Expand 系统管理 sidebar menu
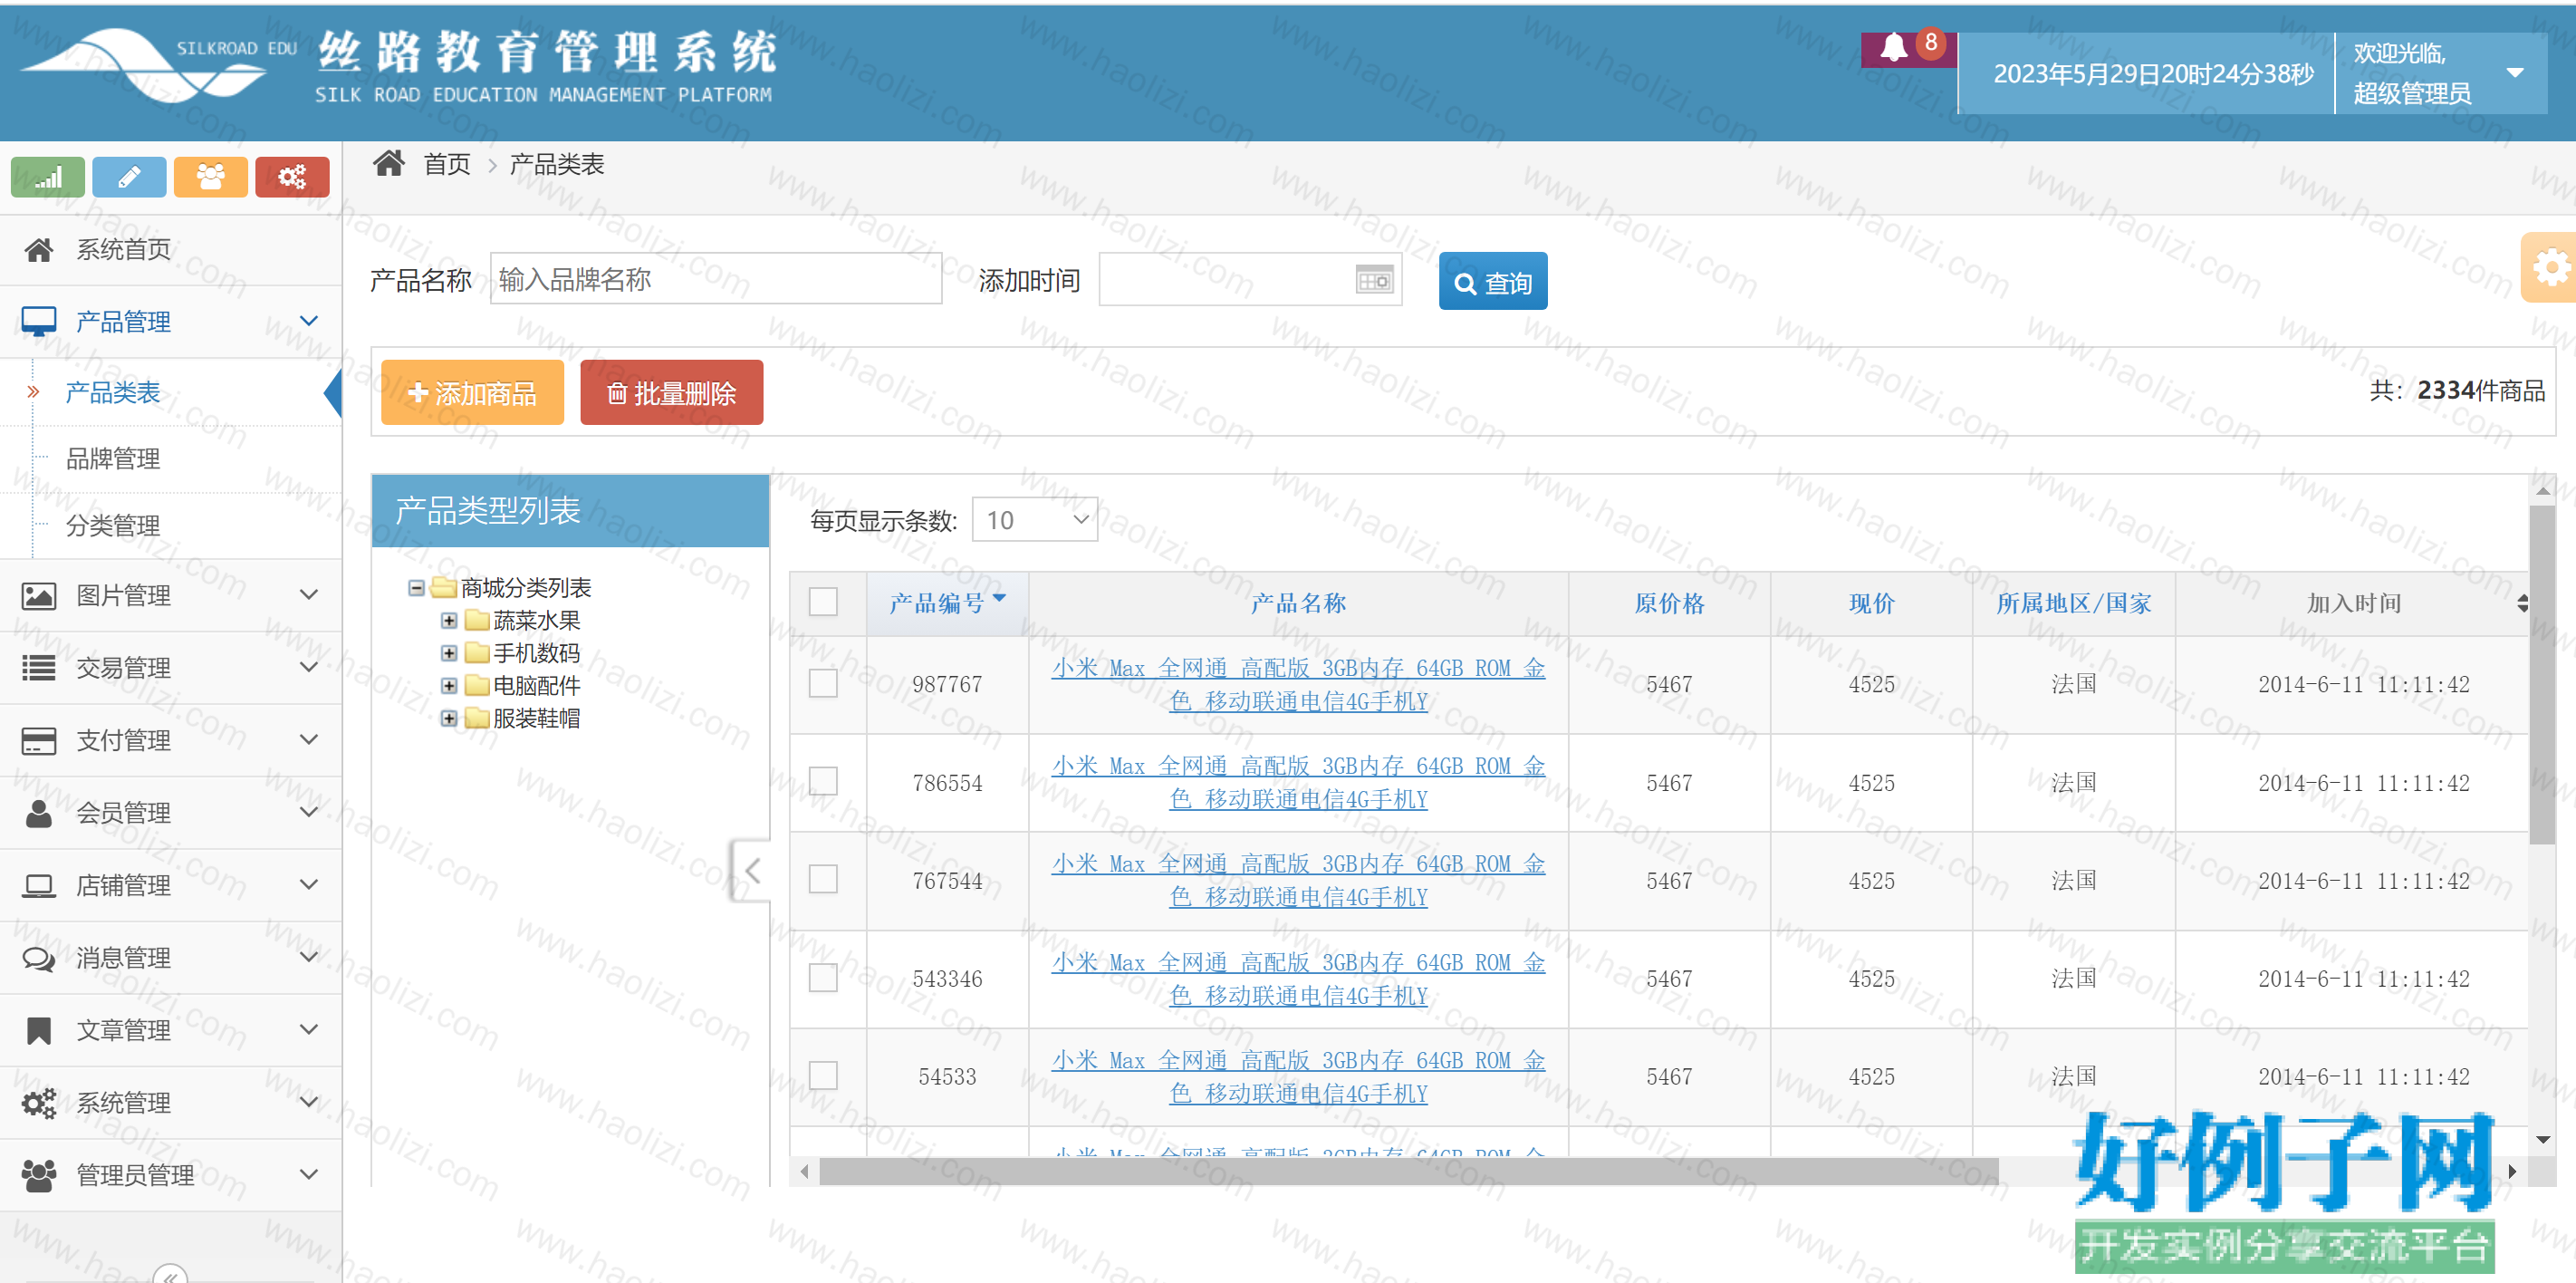Viewport: 2576px width, 1283px height. 170,1102
